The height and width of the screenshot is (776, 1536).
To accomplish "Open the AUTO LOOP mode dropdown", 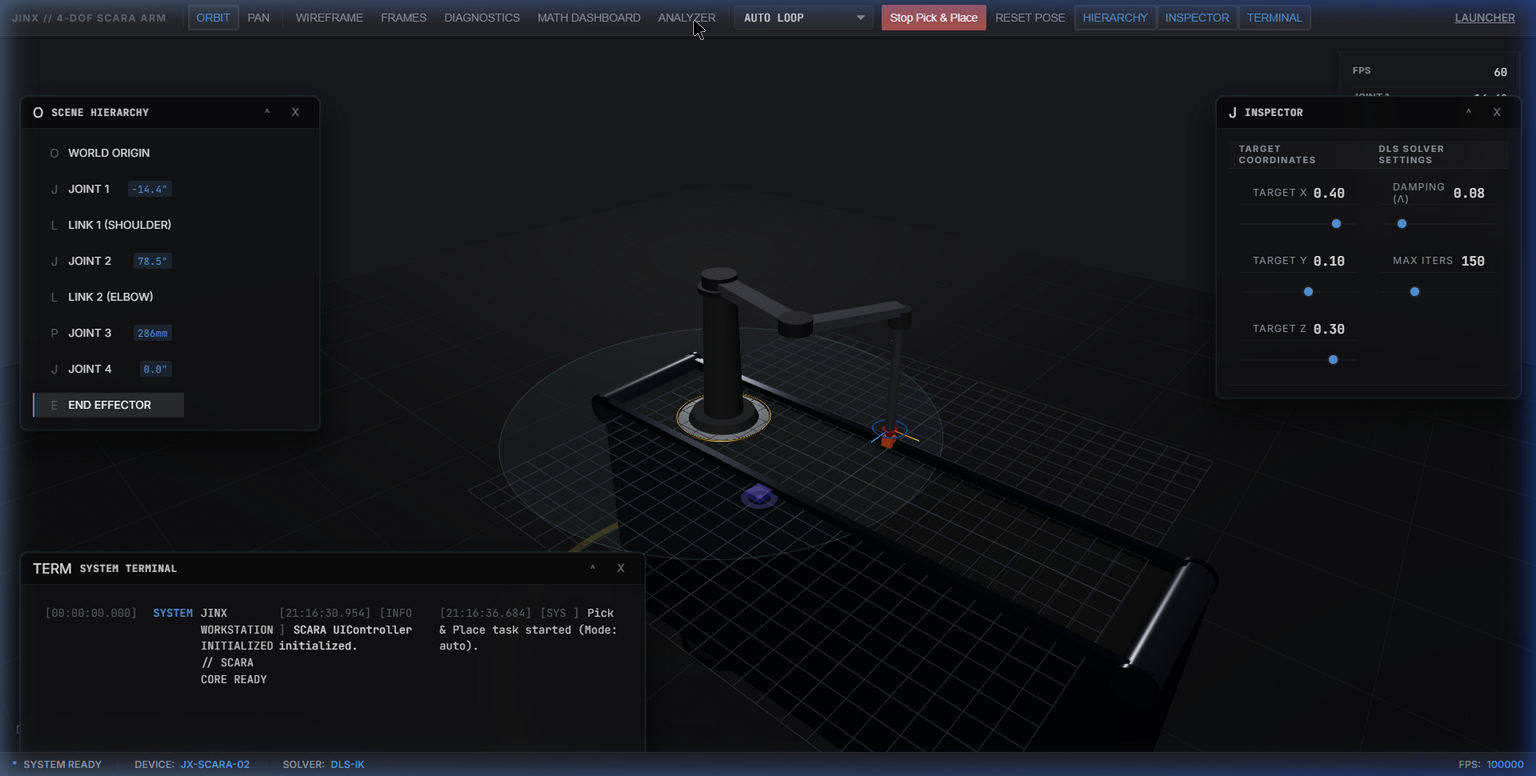I will point(803,18).
